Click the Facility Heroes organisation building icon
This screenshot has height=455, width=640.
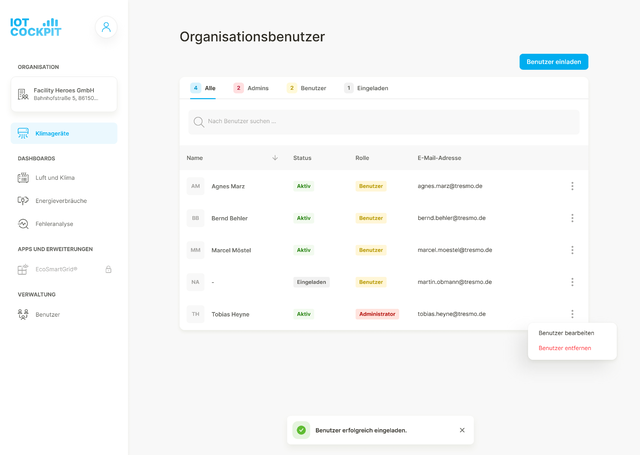click(x=23, y=94)
